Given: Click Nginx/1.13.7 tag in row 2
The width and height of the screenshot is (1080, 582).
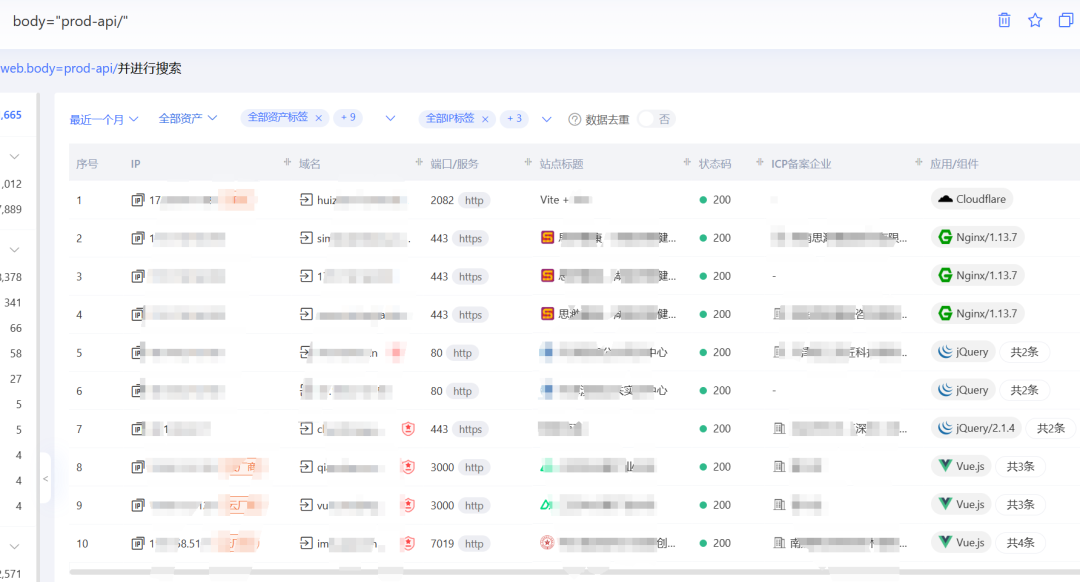Looking at the screenshot, I should (x=977, y=237).
